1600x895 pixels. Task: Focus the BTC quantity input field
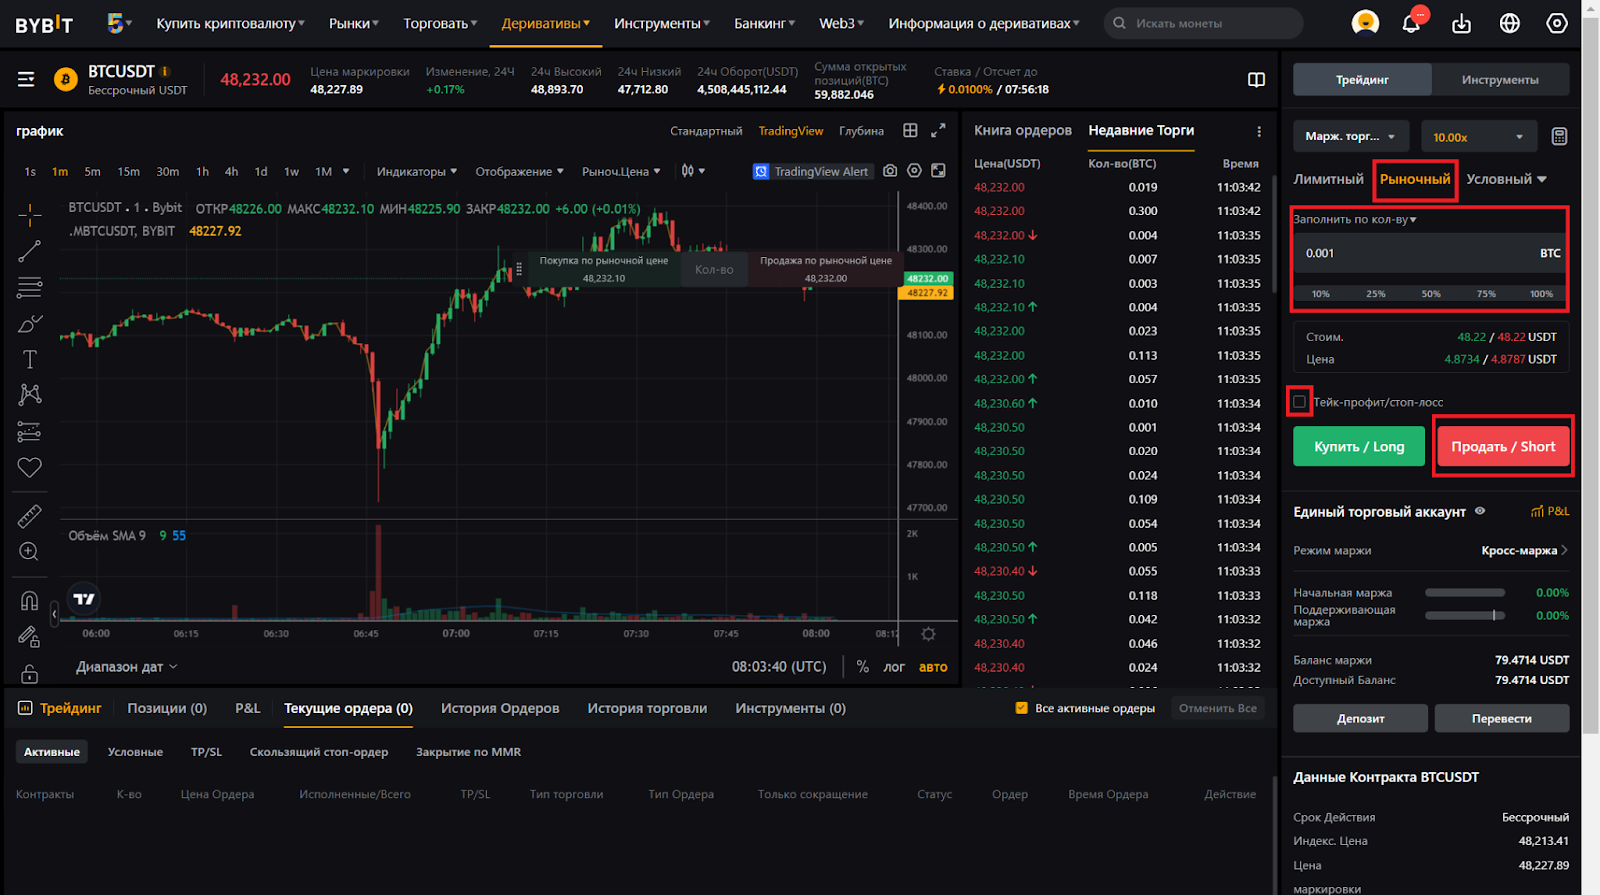click(1430, 253)
